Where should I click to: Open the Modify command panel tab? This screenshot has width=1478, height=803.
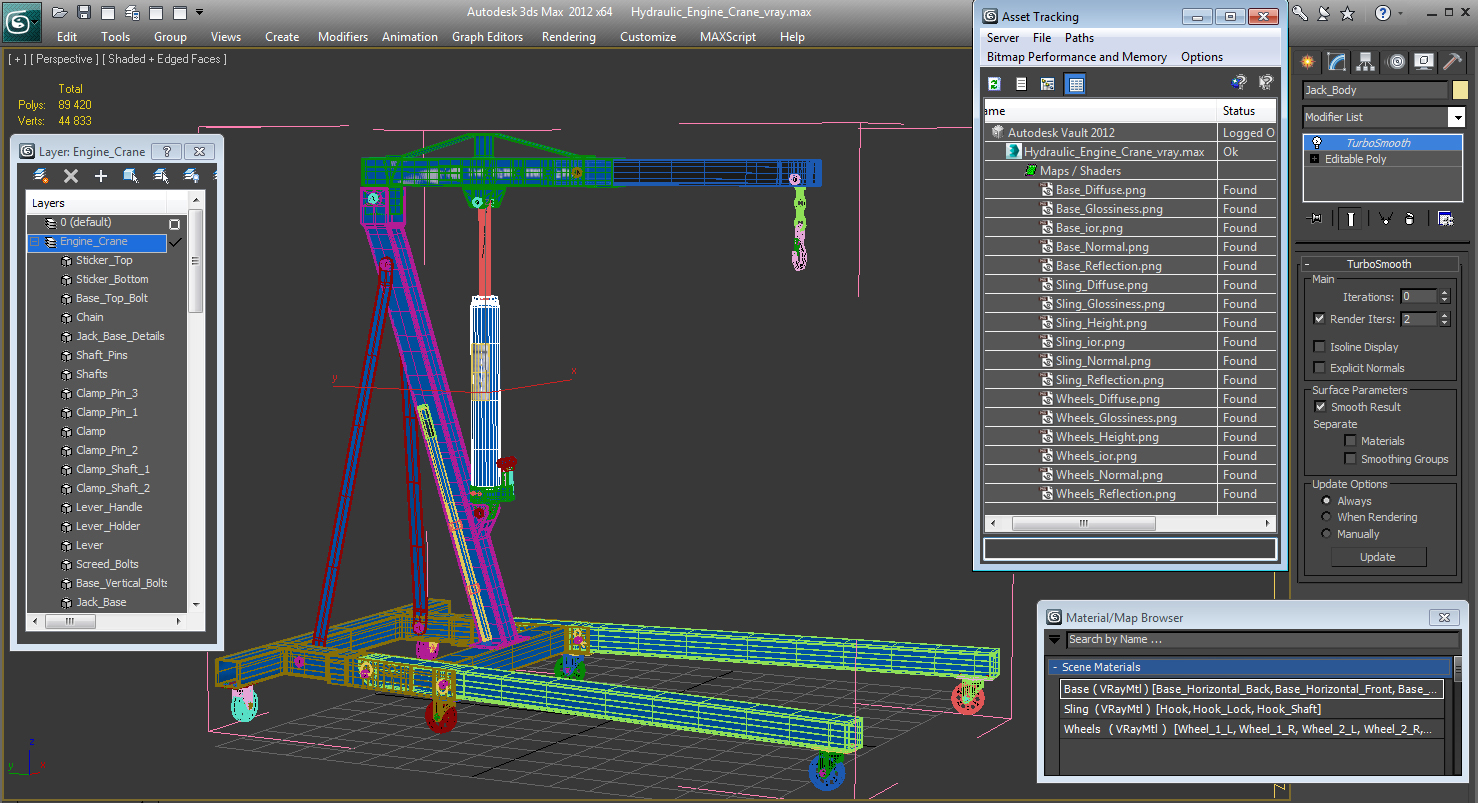click(1337, 62)
